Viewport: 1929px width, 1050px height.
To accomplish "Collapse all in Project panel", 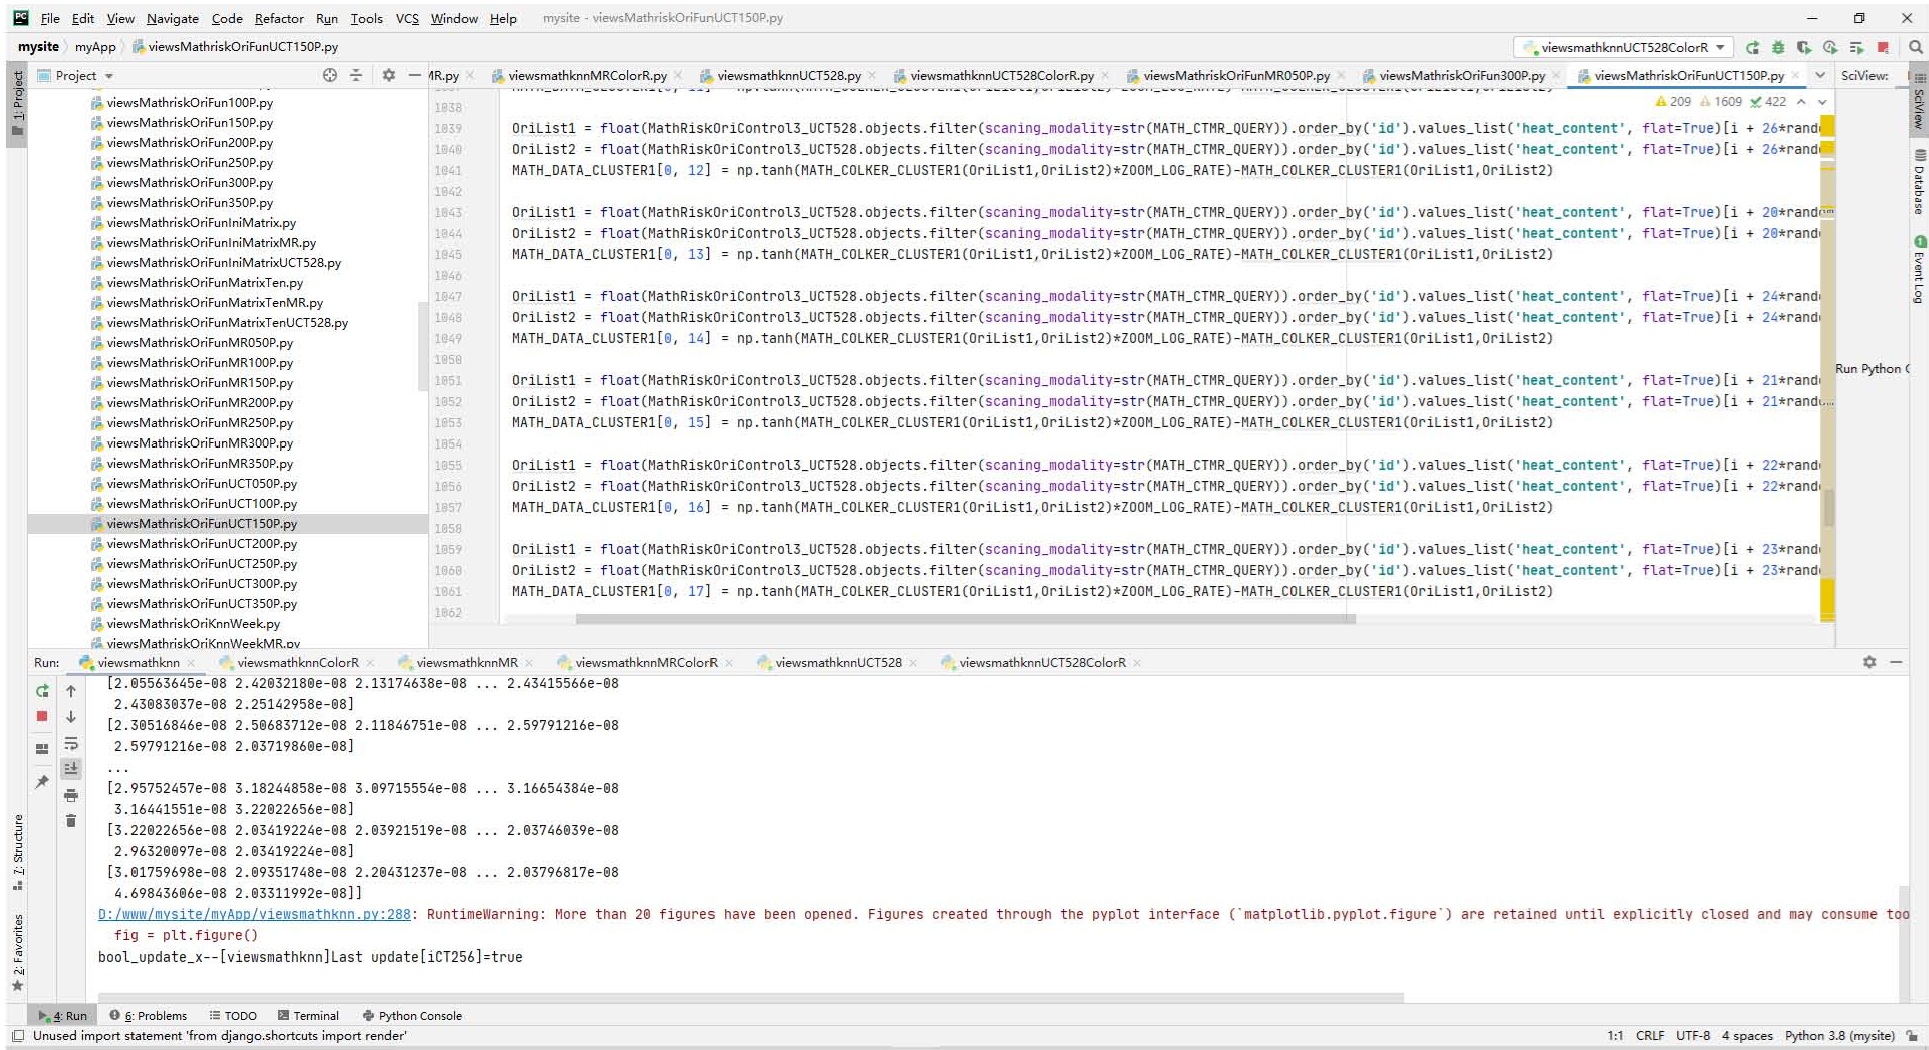I will [x=356, y=75].
